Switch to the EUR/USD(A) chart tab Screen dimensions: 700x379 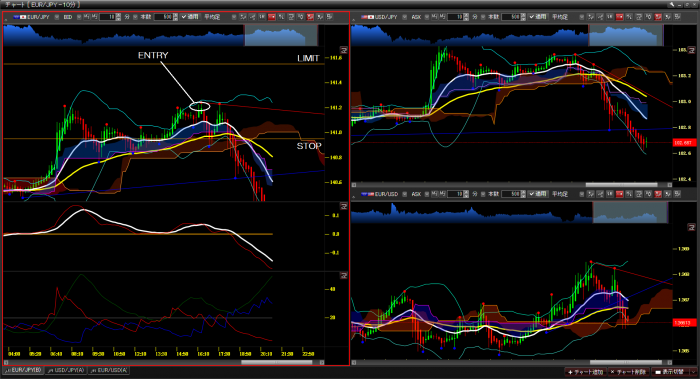pyautogui.click(x=108, y=370)
